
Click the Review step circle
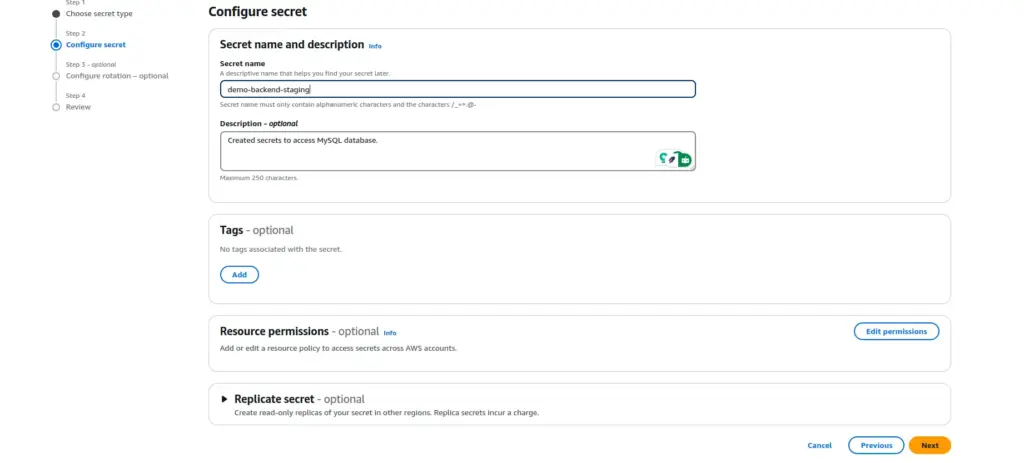pyautogui.click(x=56, y=107)
